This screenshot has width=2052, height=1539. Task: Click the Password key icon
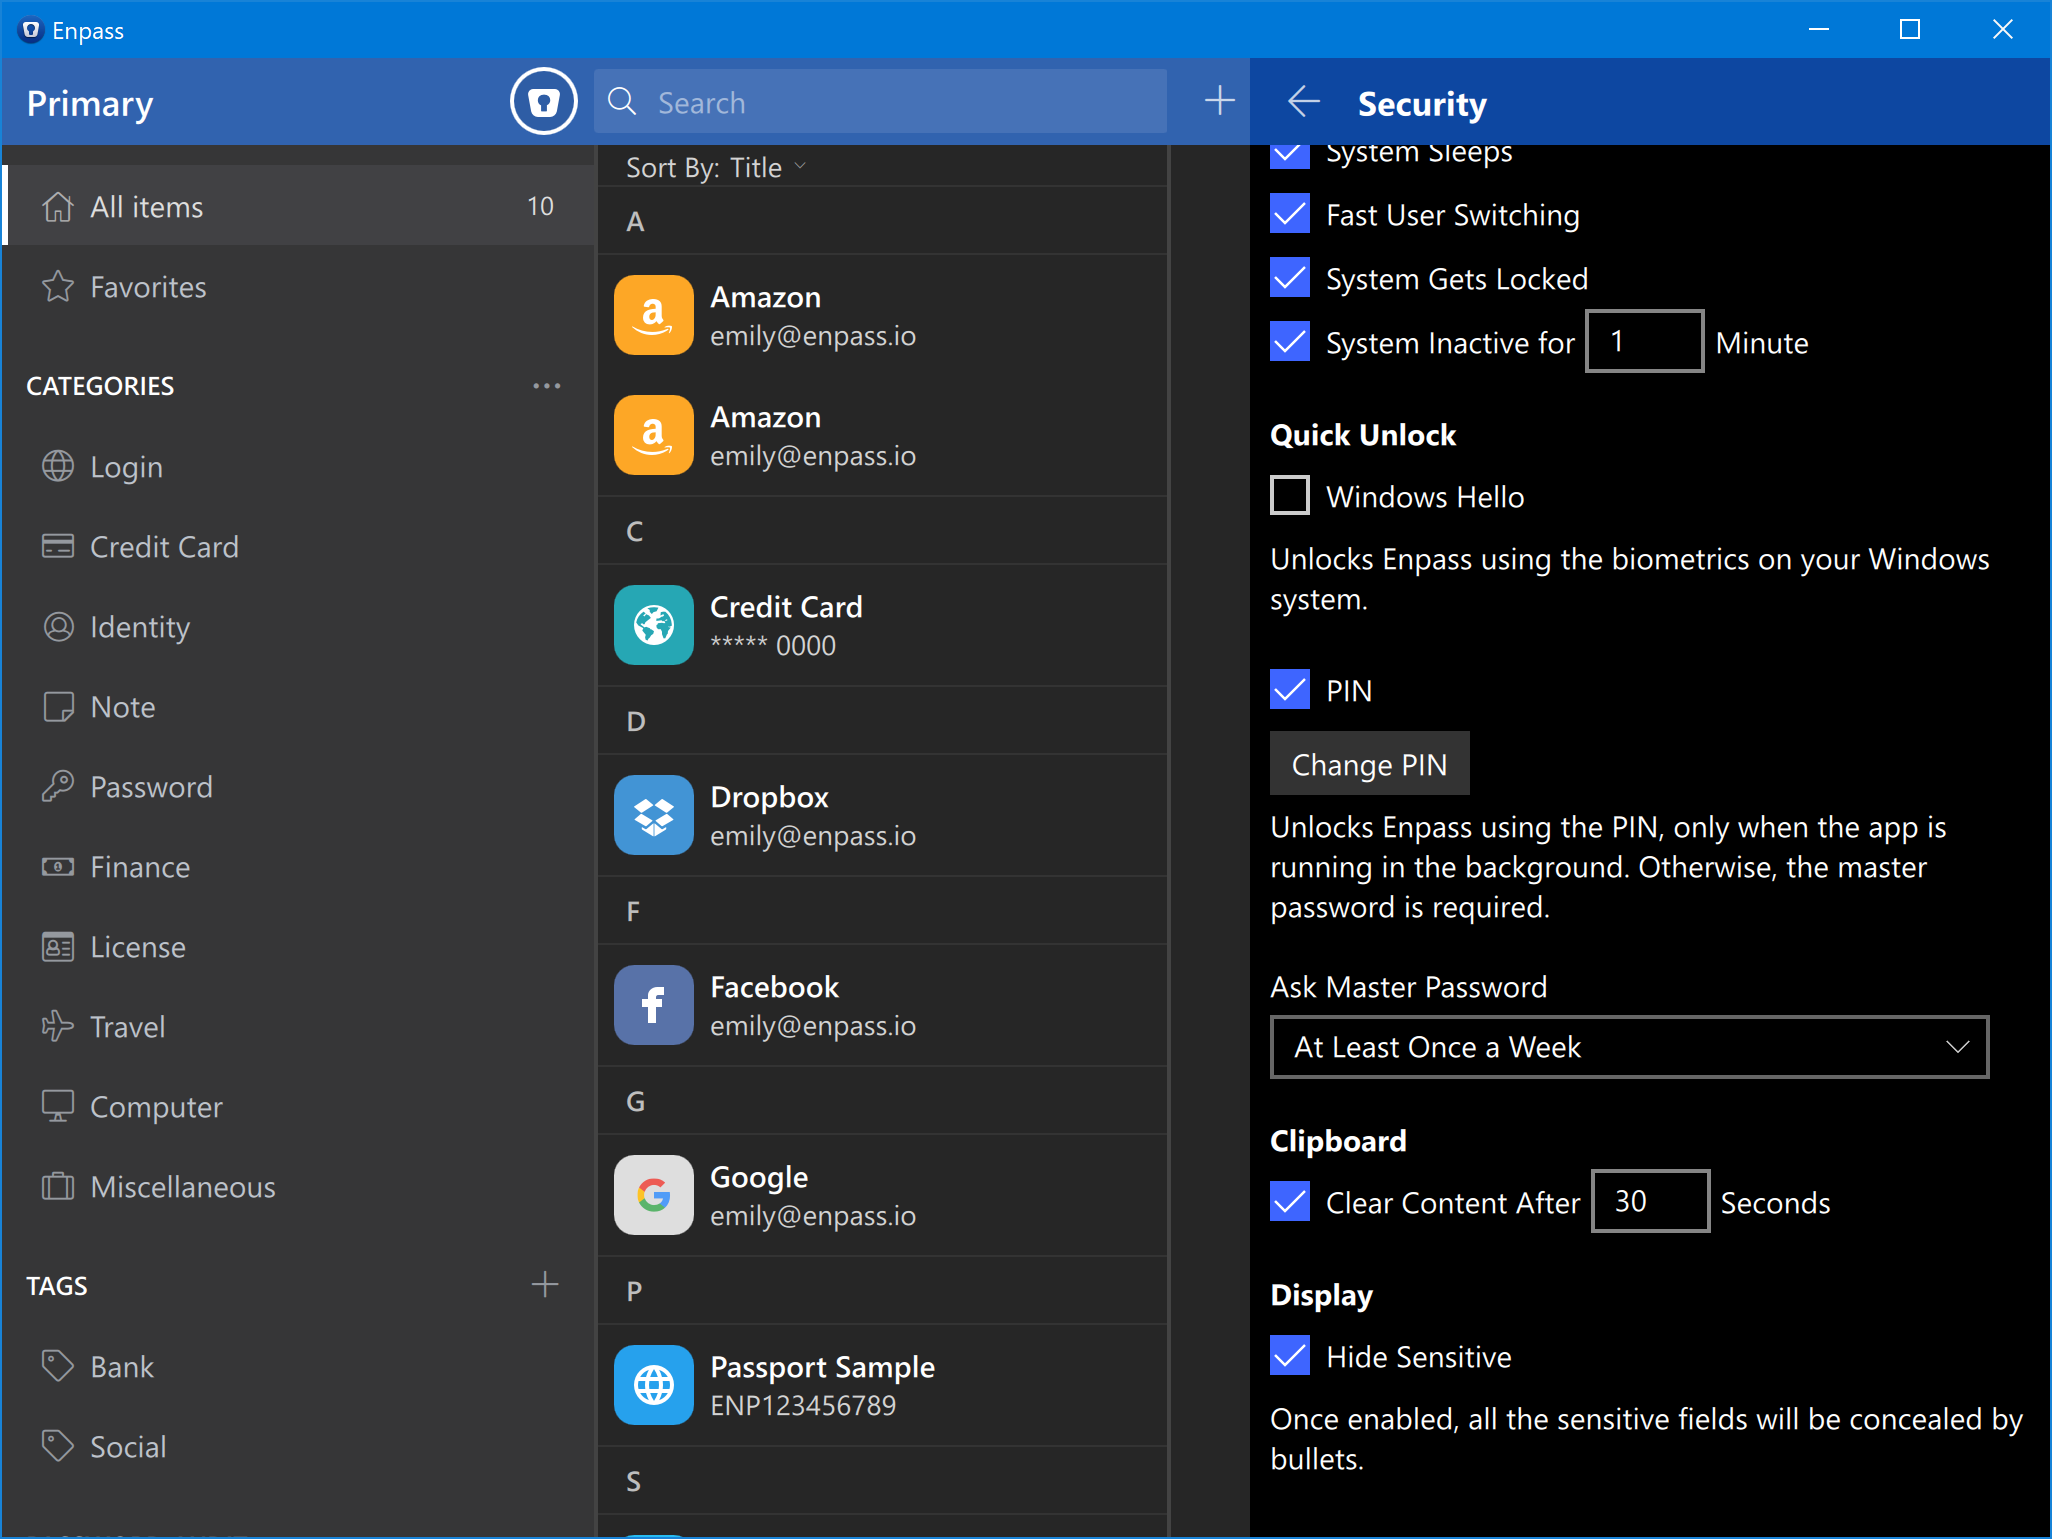(58, 787)
